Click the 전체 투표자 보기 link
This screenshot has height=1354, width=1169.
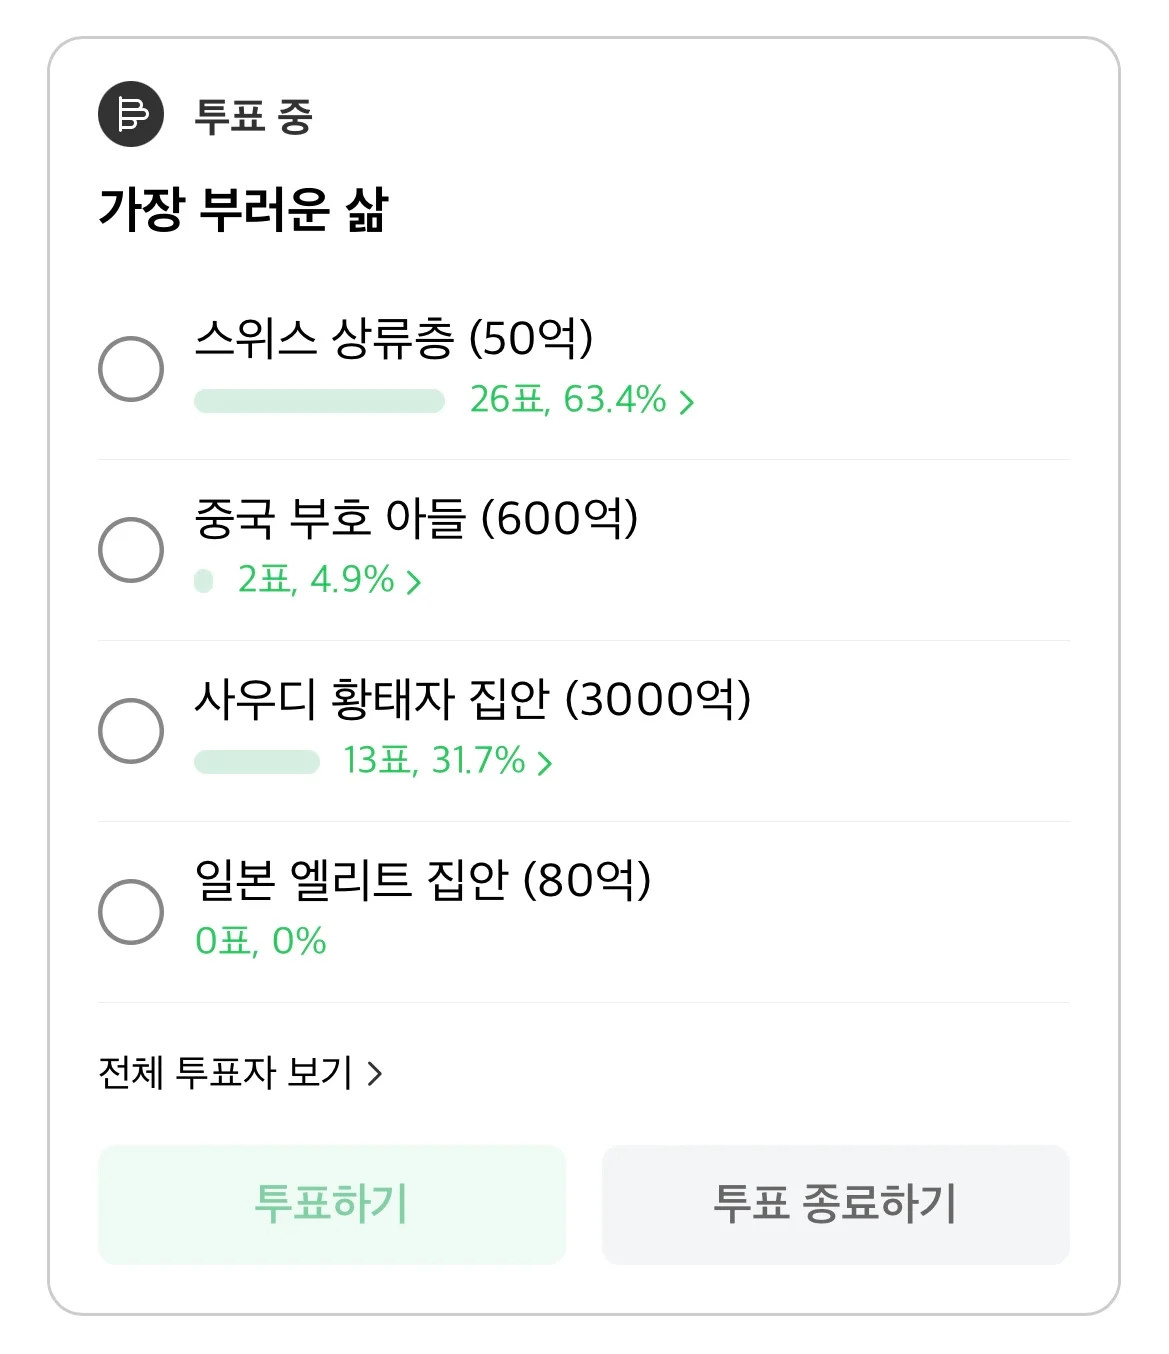coord(225,1073)
